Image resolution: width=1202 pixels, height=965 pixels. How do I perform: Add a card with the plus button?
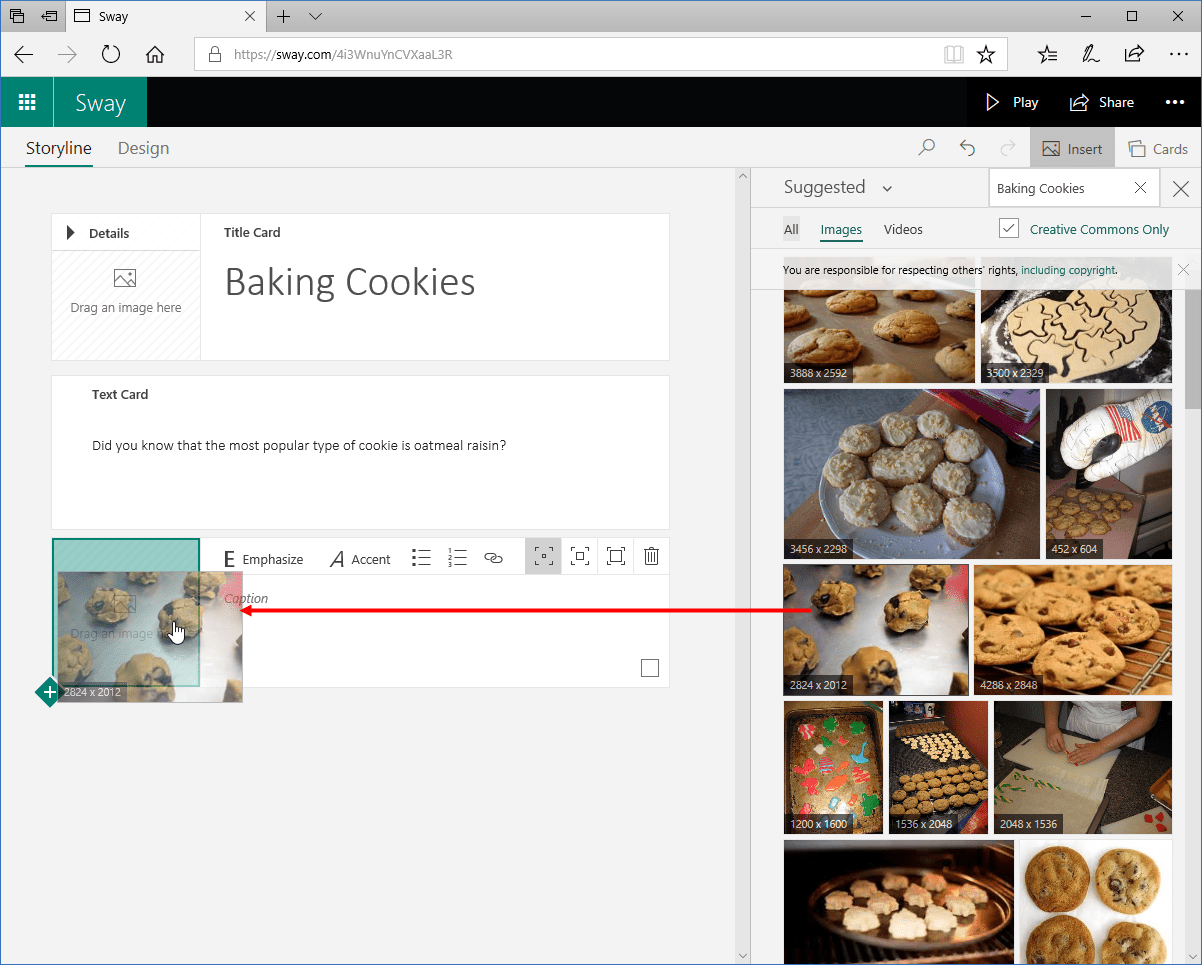pos(49,692)
